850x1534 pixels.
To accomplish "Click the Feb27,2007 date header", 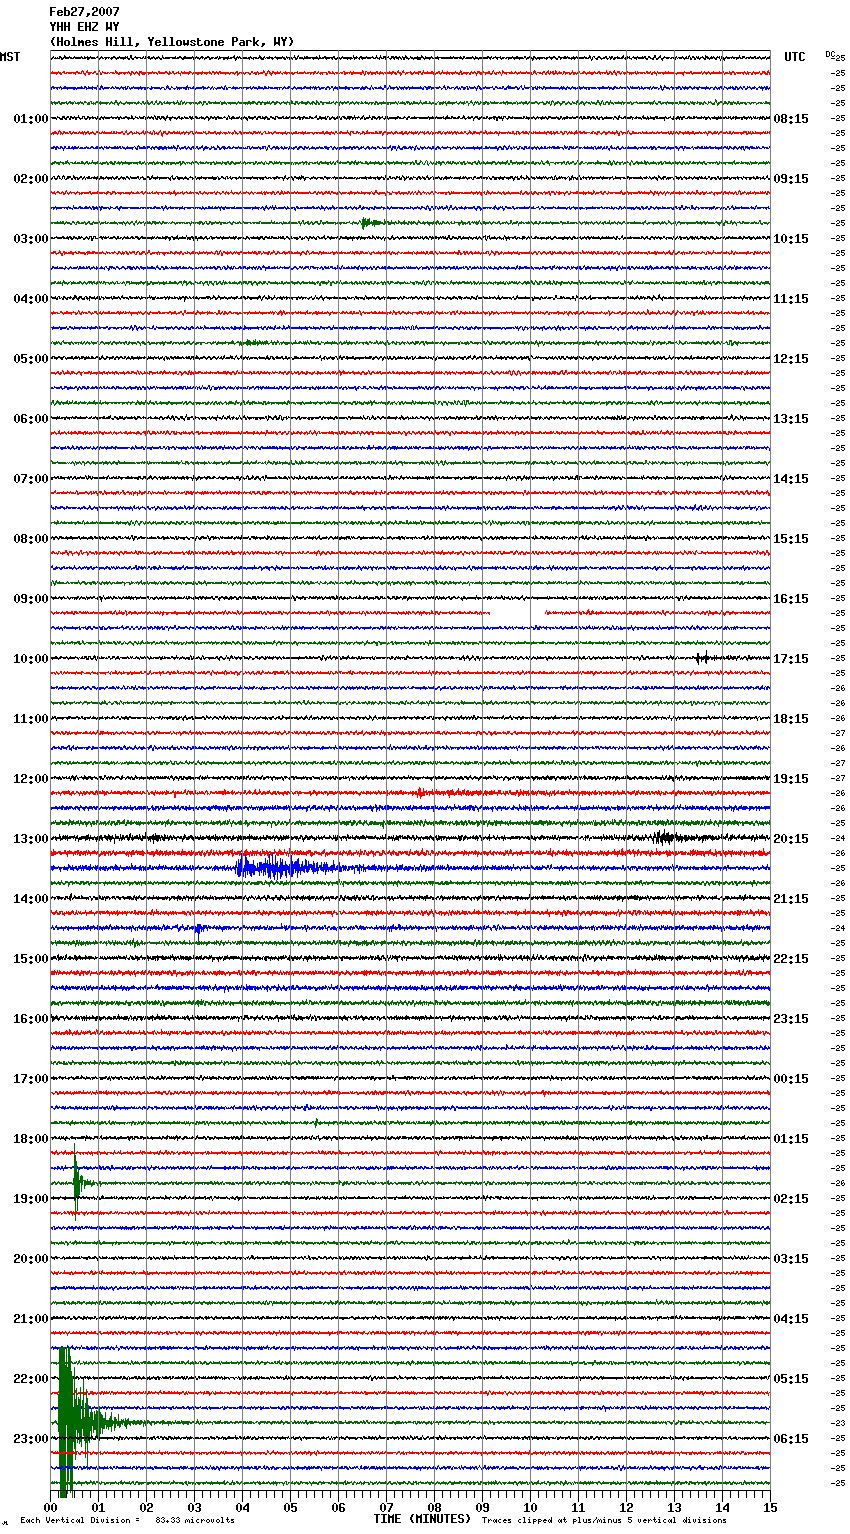I will coord(84,12).
